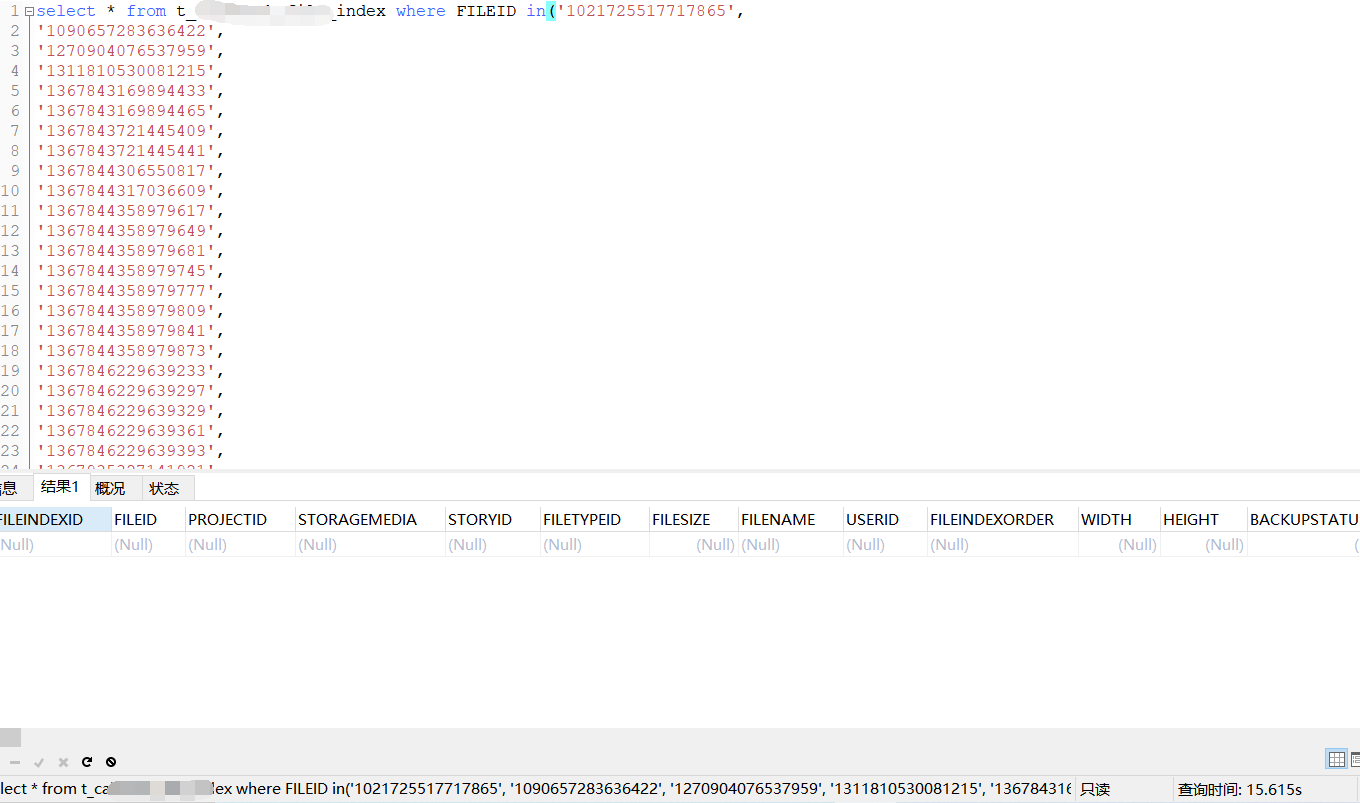Click the value '1367843721445409' in the editor

point(126,131)
